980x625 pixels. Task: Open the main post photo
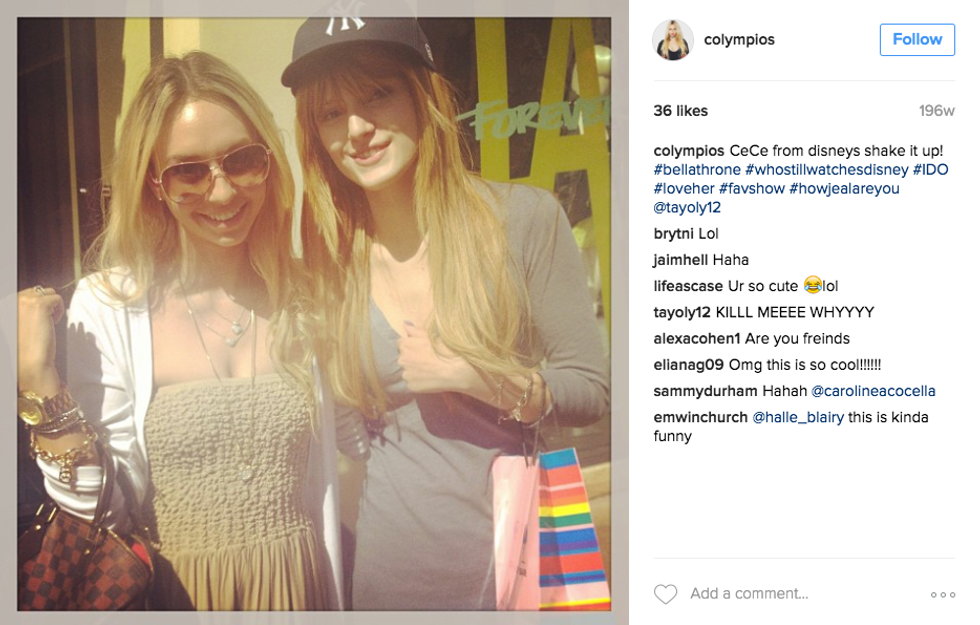(314, 314)
